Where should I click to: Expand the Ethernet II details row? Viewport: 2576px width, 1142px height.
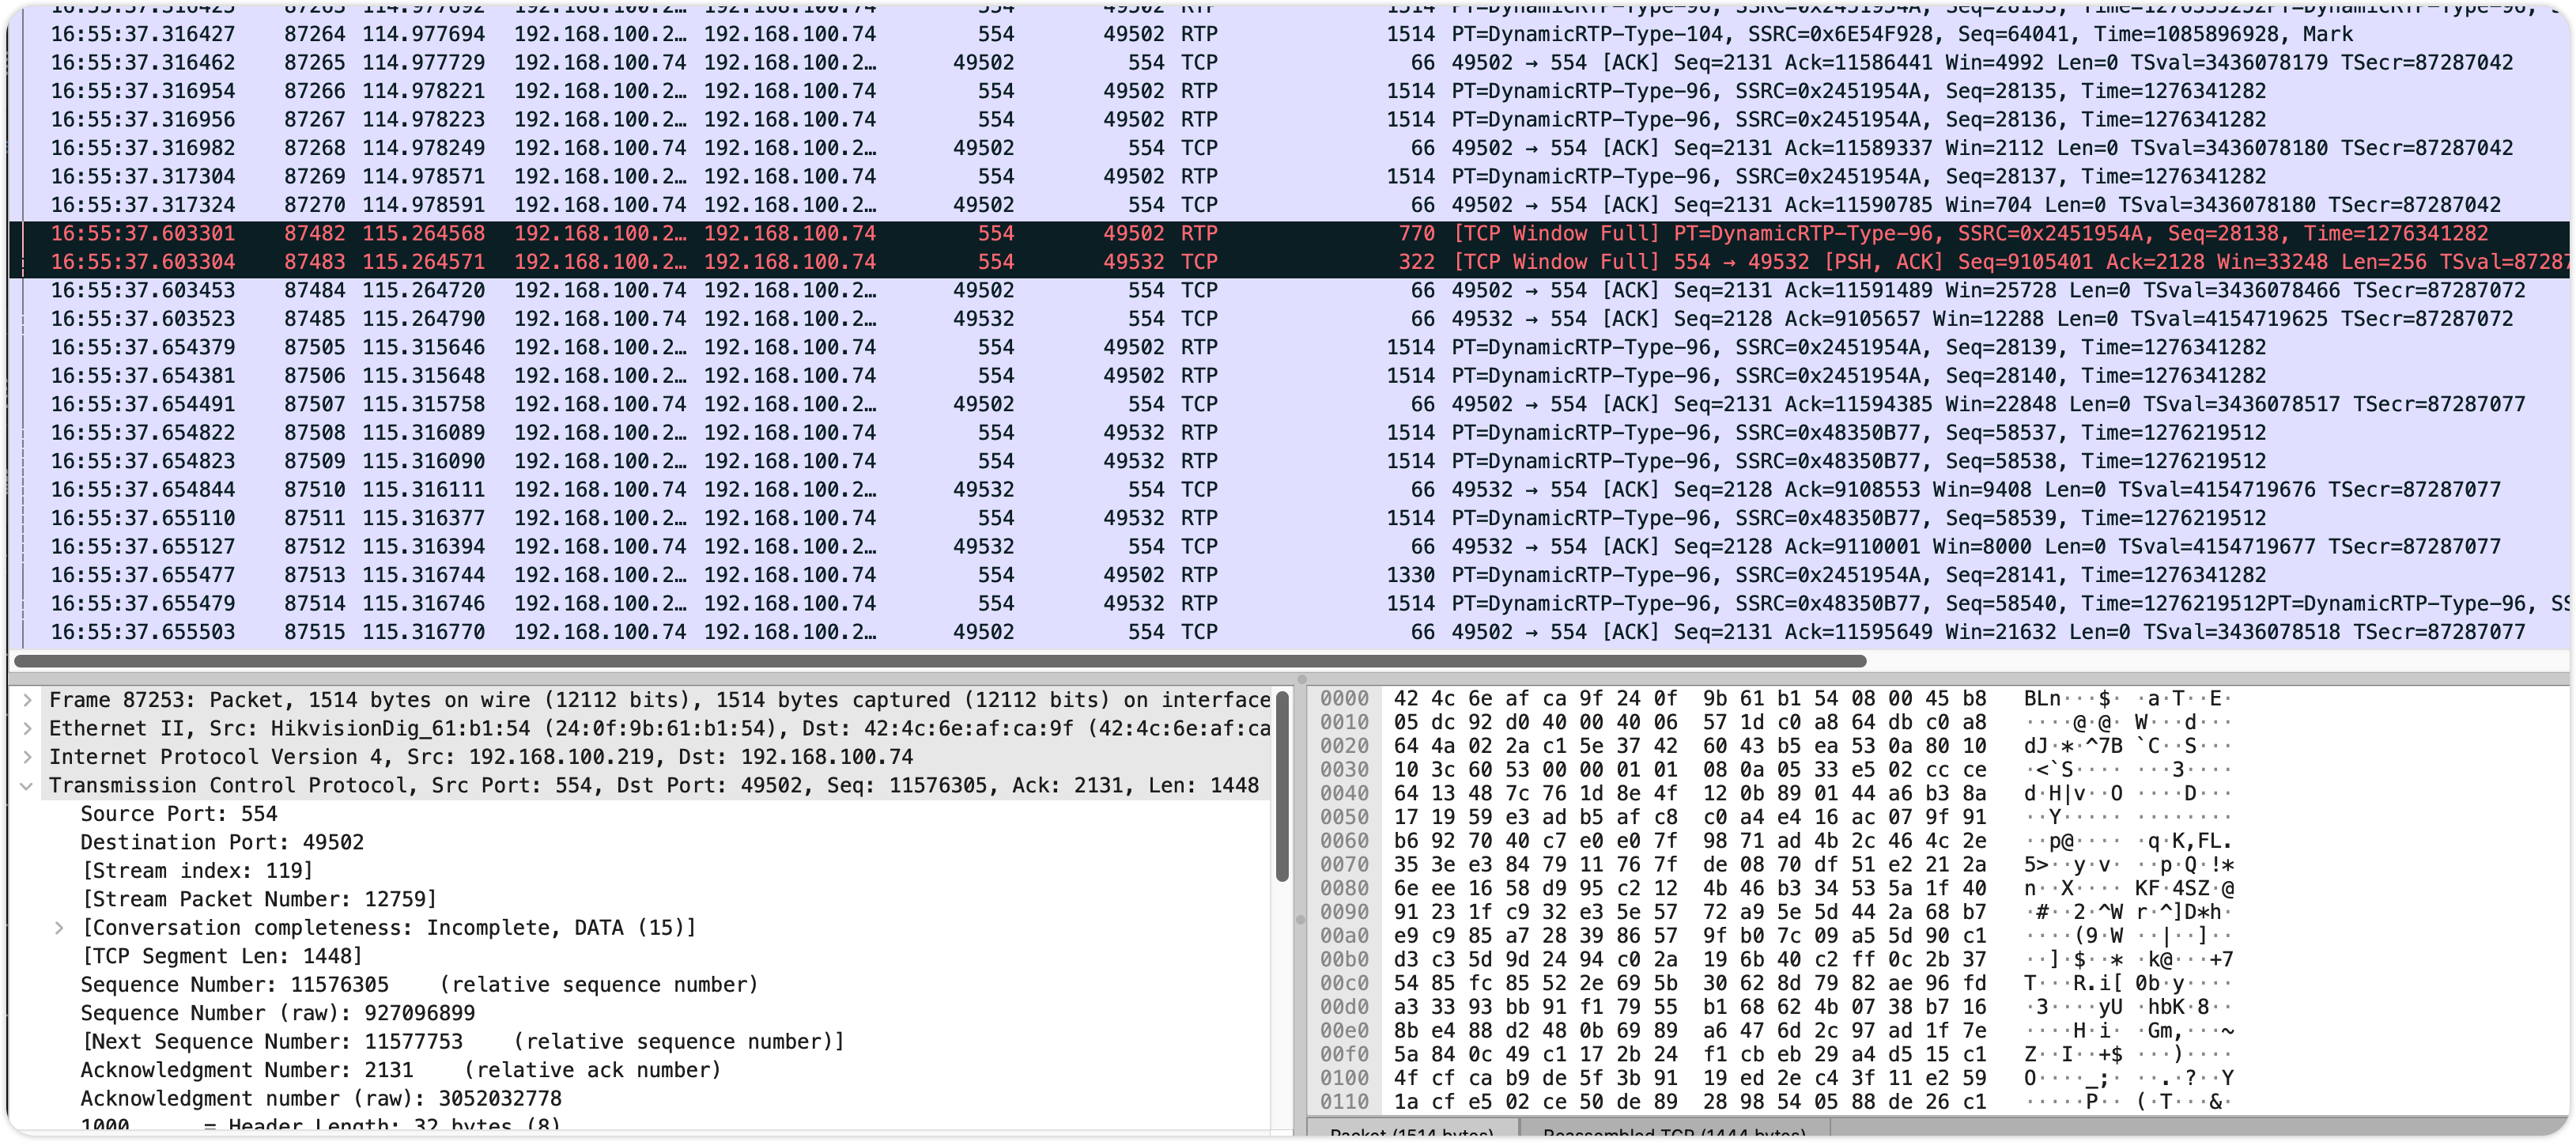point(27,728)
